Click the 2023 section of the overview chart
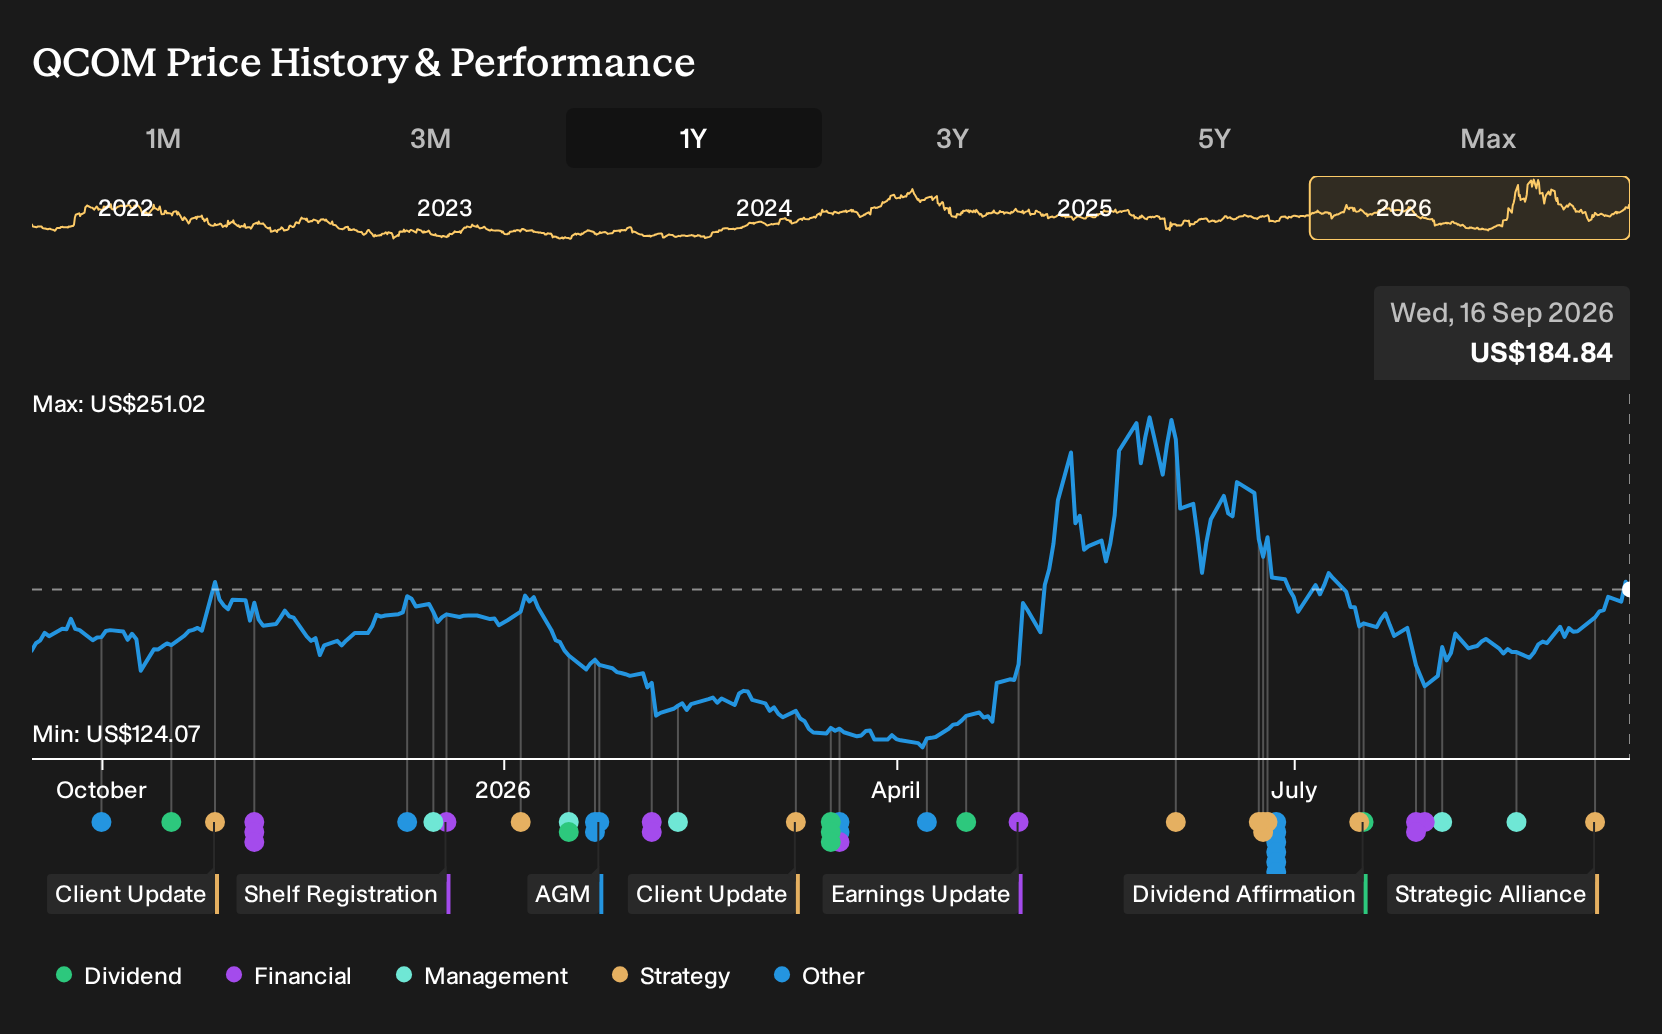This screenshot has width=1662, height=1034. (444, 208)
